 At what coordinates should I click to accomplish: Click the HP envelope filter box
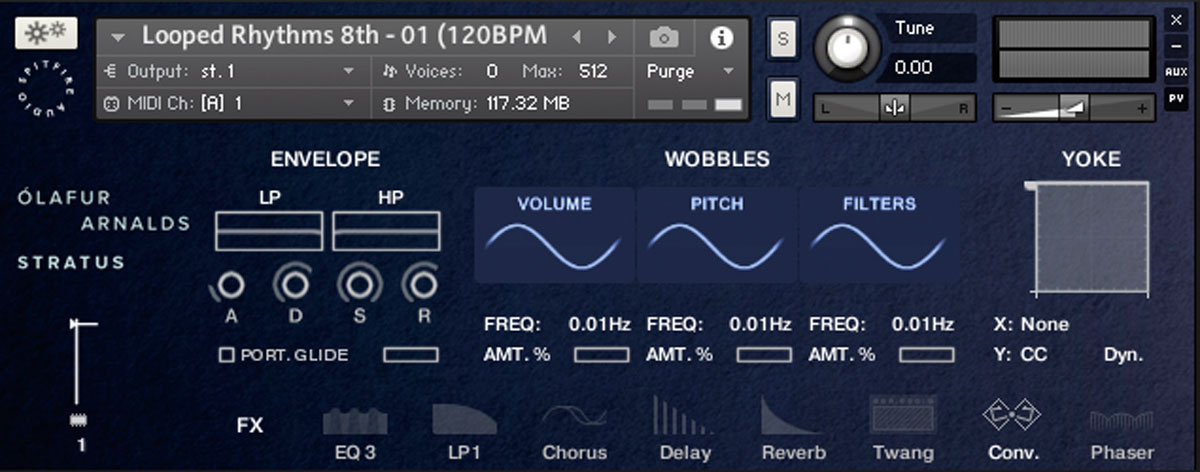coord(386,231)
